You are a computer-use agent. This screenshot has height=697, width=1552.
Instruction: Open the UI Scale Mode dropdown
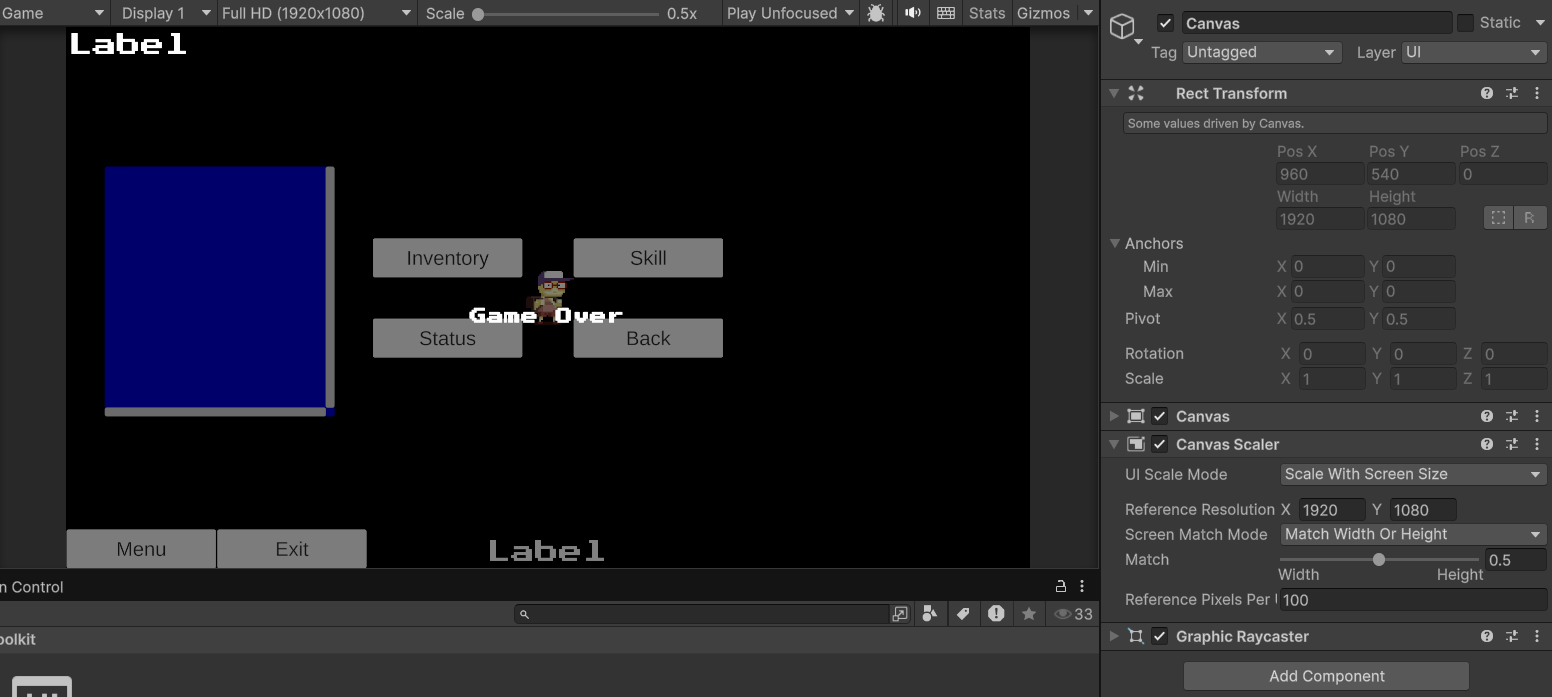[1412, 474]
